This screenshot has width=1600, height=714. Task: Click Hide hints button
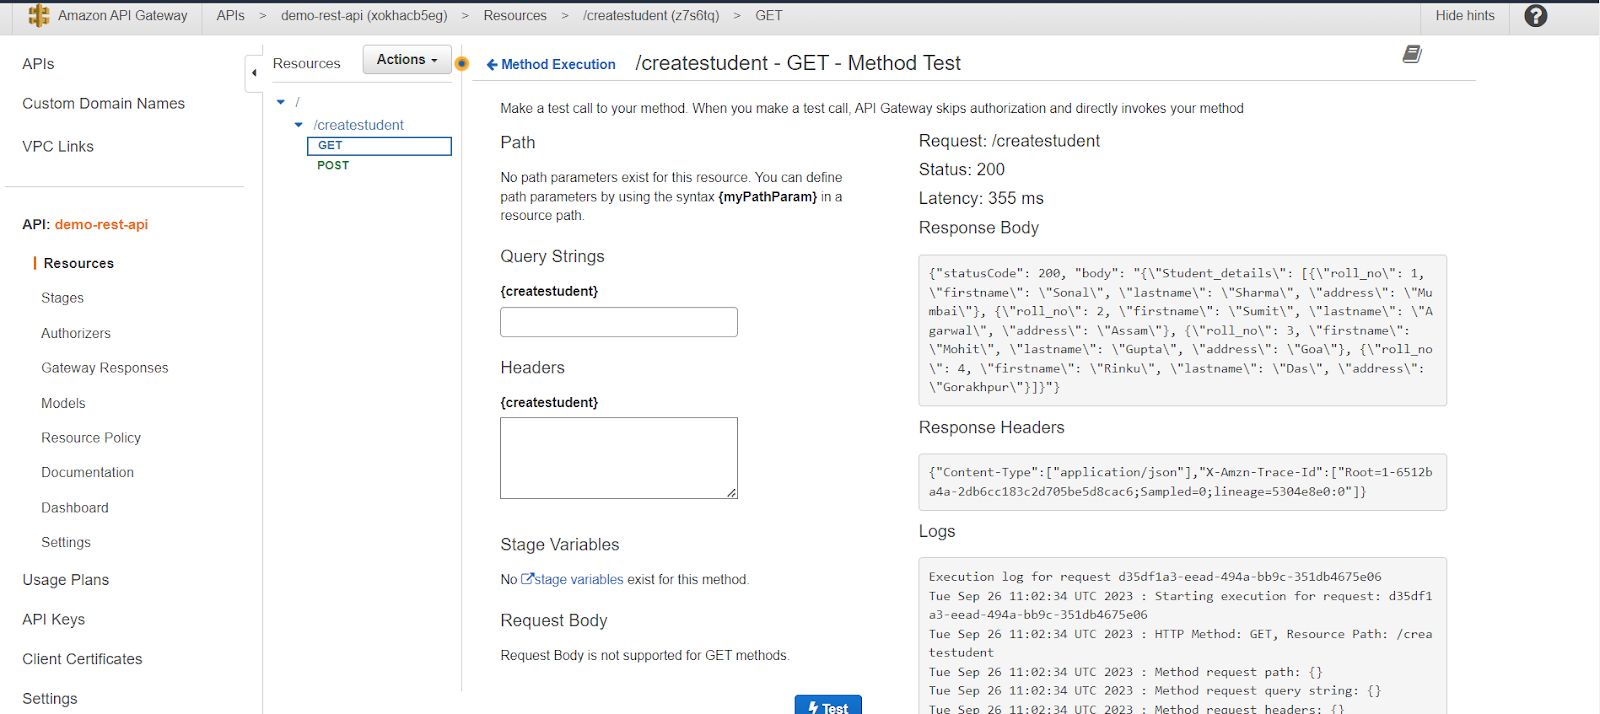tap(1465, 16)
